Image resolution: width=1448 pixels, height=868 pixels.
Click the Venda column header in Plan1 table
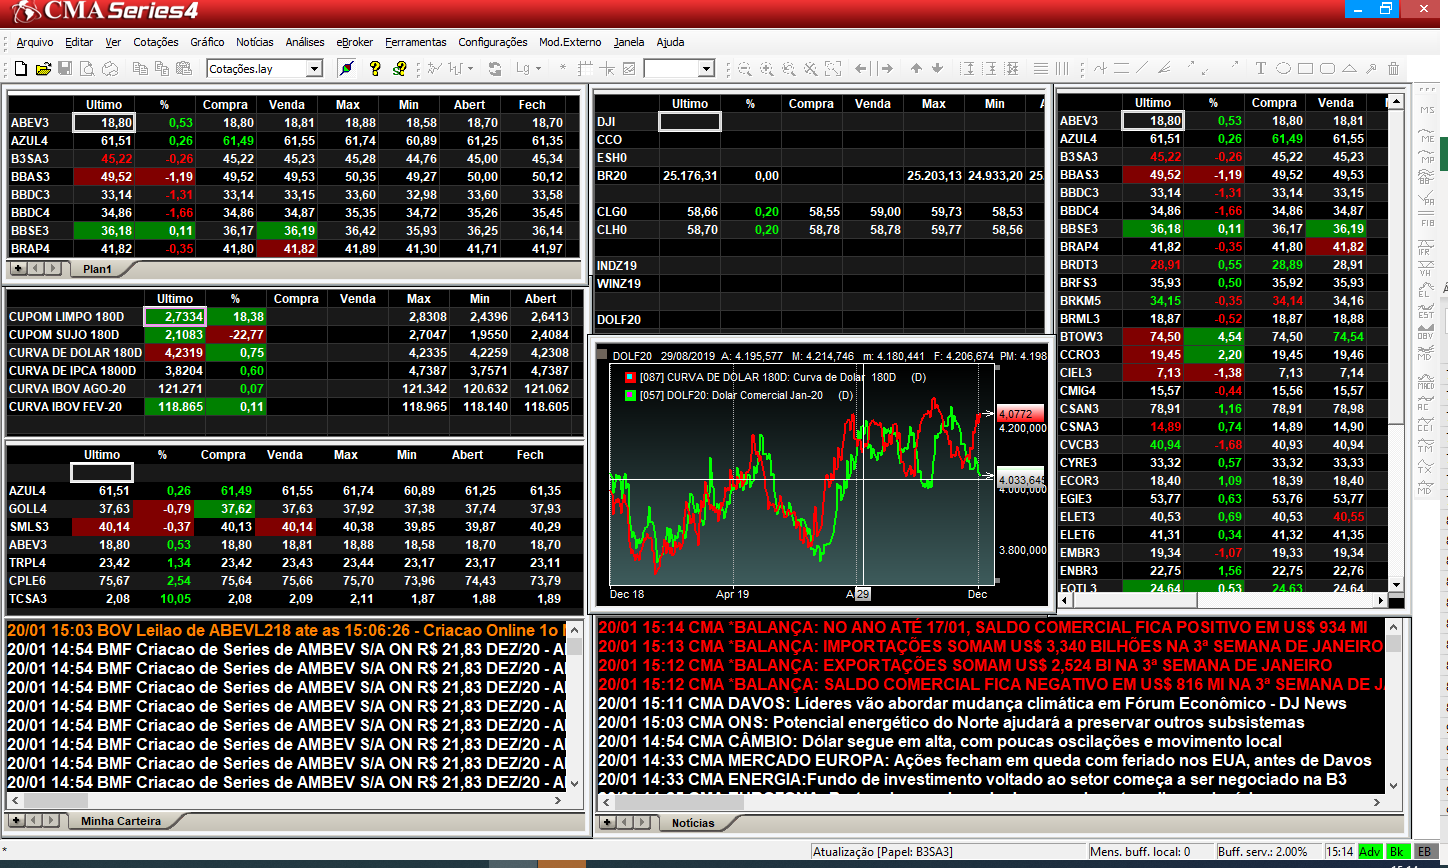287,105
